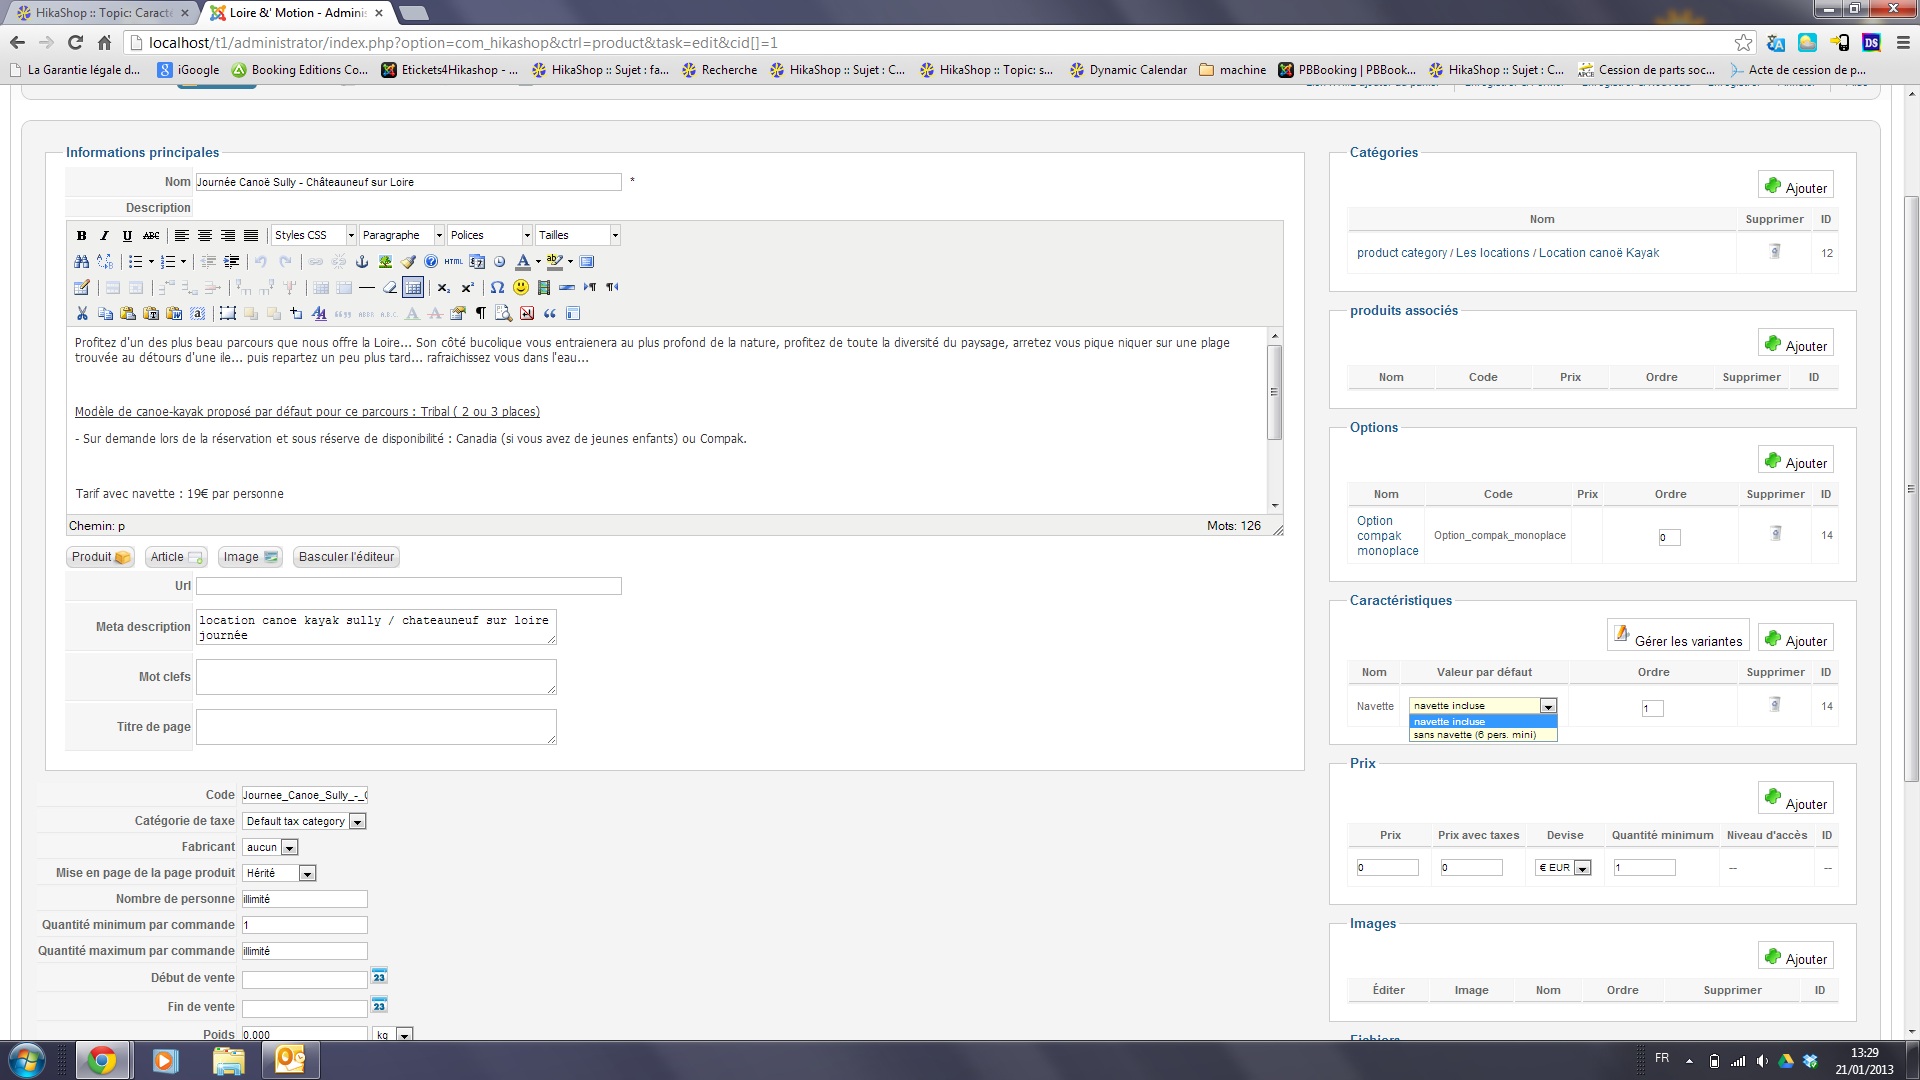Open the Polices font dropdown
This screenshot has height=1080, width=1920.
490,236
